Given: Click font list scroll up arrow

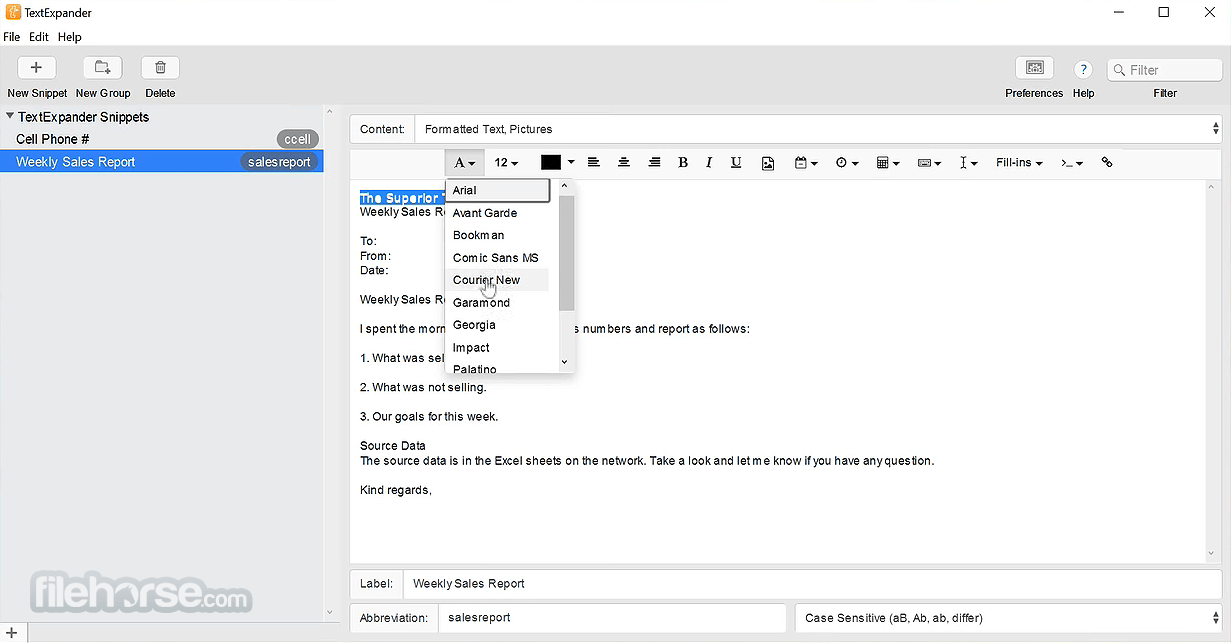Looking at the screenshot, I should [x=565, y=186].
